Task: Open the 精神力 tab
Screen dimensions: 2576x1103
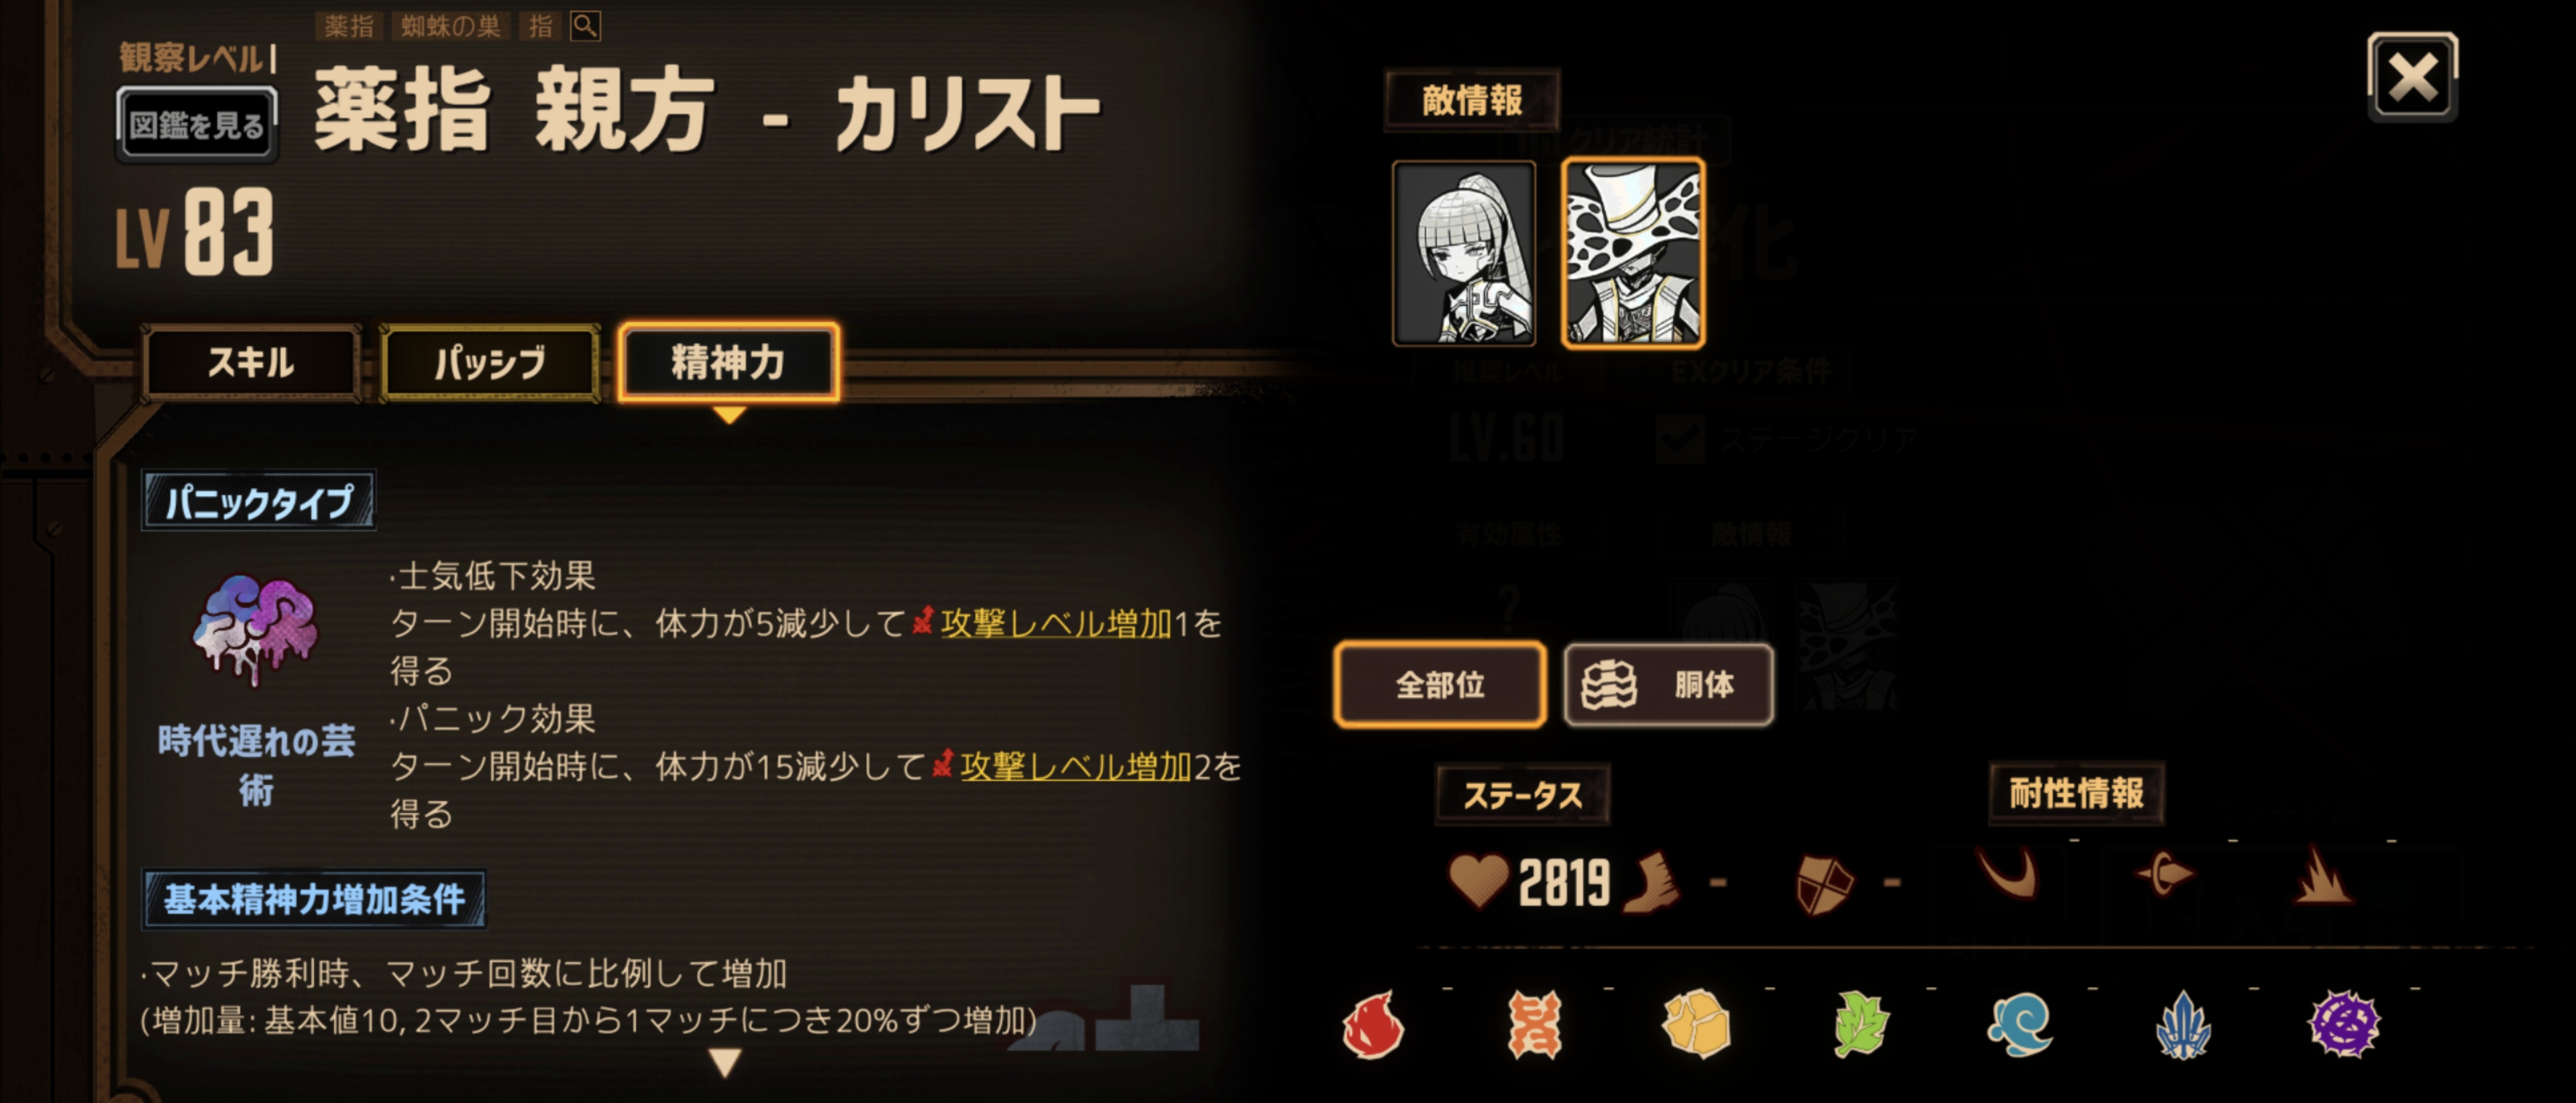Action: pos(728,363)
